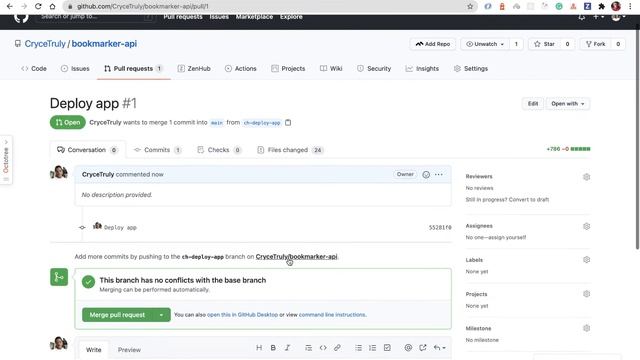Open the Milestone settings gear
The width and height of the screenshot is (640, 360).
coord(587,328)
